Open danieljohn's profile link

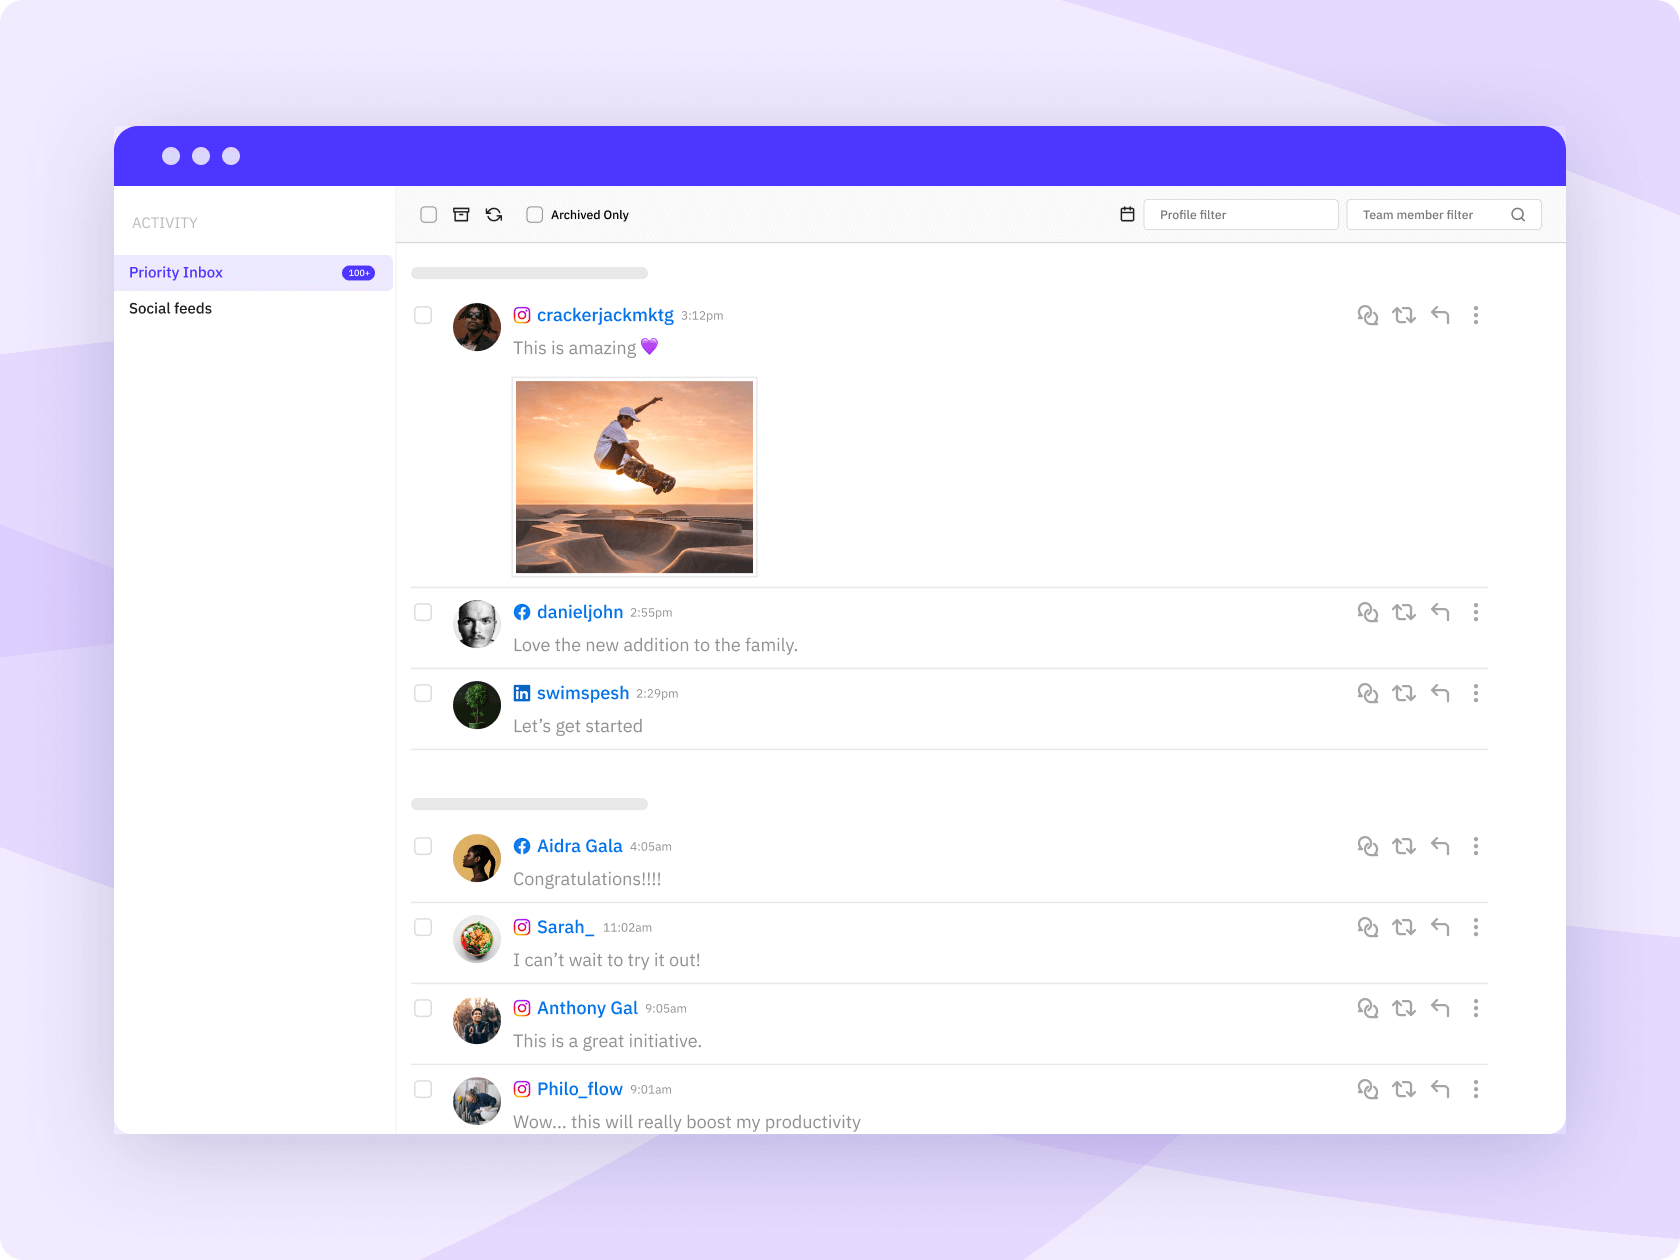(580, 611)
